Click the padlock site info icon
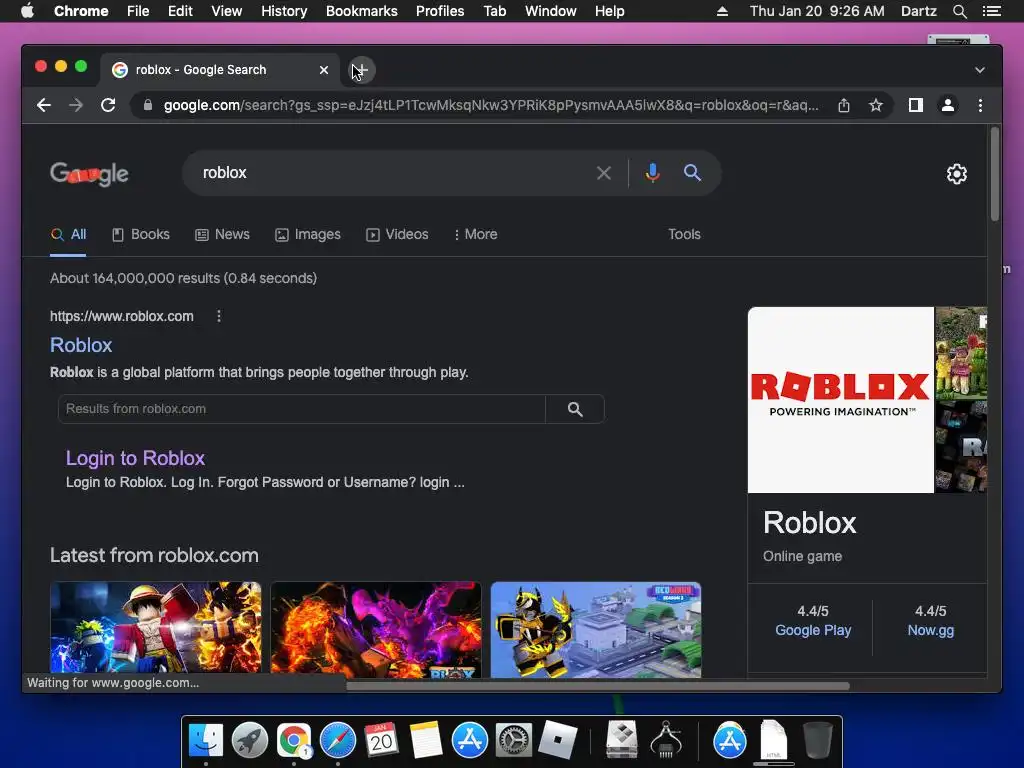This screenshot has width=1024, height=768. pyautogui.click(x=148, y=105)
